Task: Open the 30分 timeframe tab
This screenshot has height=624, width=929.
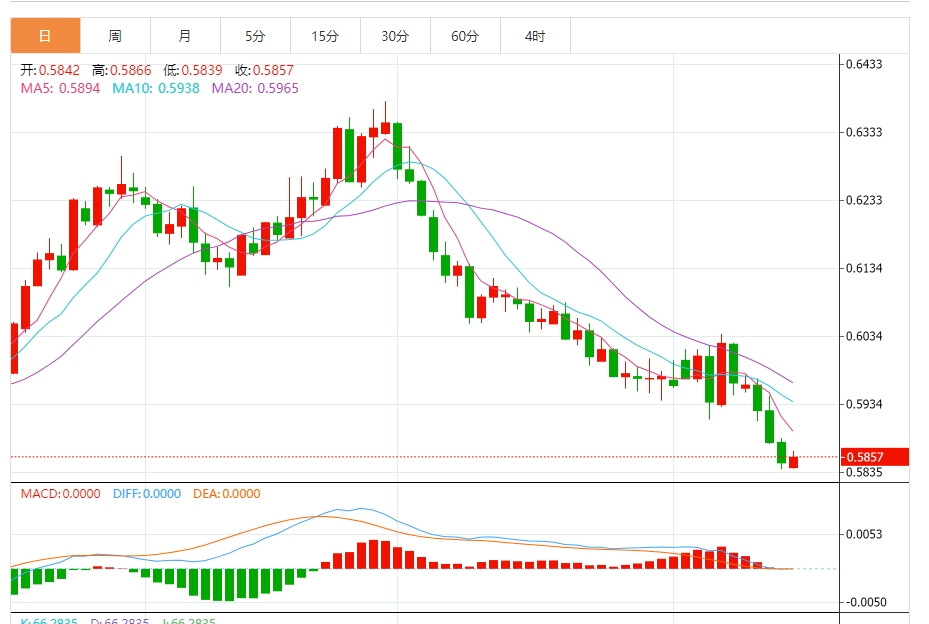Action: click(x=395, y=36)
